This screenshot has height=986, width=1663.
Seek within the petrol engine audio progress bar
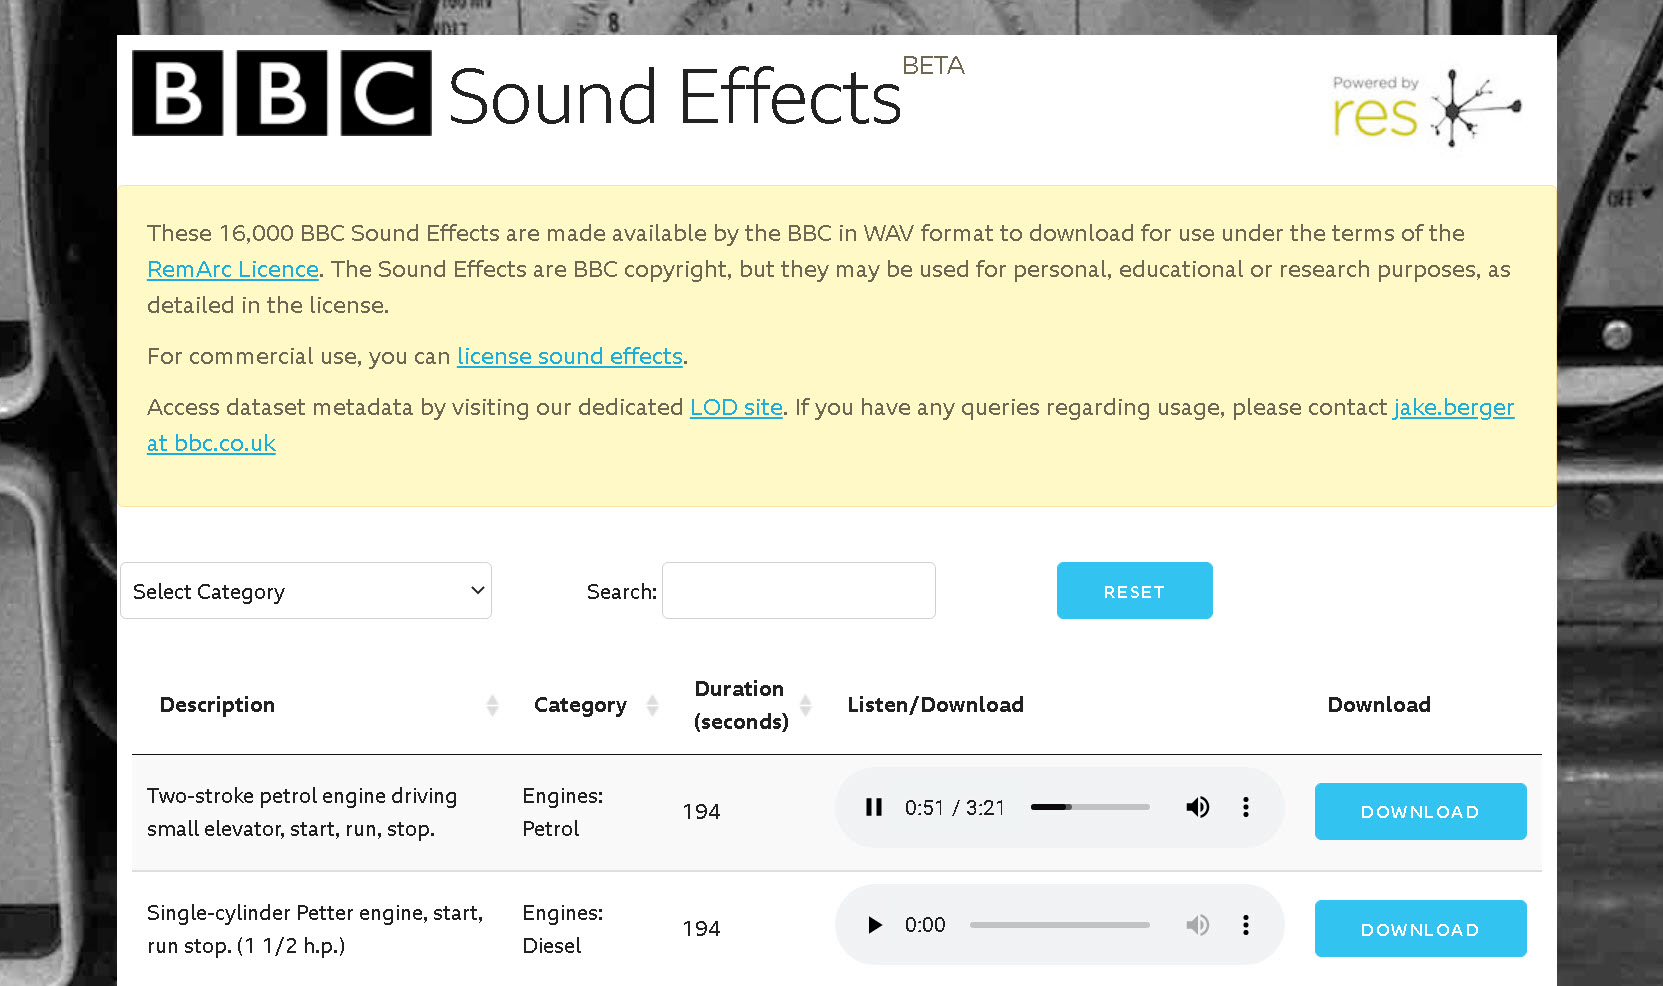1090,807
